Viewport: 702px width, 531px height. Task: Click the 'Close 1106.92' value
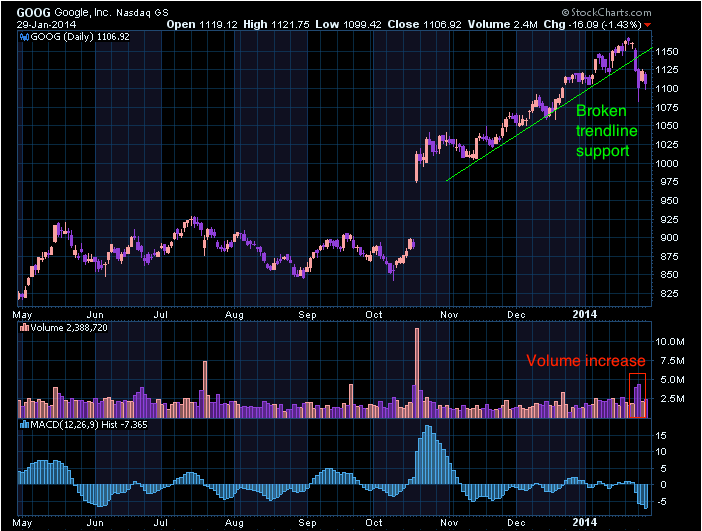[x=424, y=25]
